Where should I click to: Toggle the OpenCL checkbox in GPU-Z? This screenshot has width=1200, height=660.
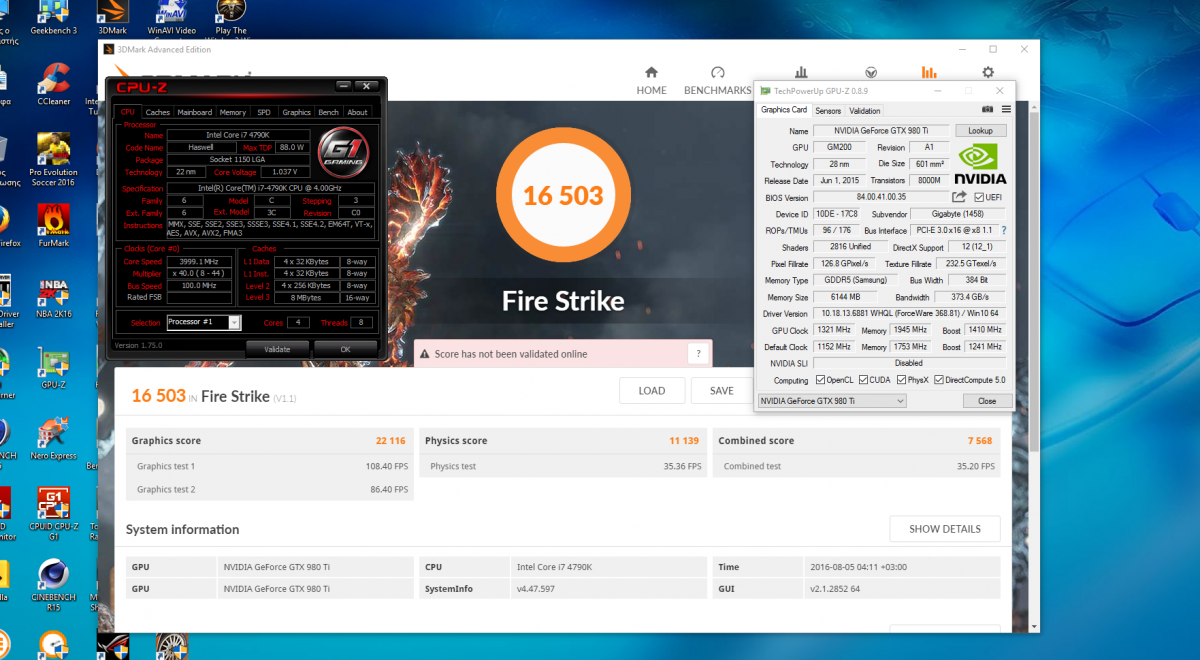pyautogui.click(x=820, y=380)
